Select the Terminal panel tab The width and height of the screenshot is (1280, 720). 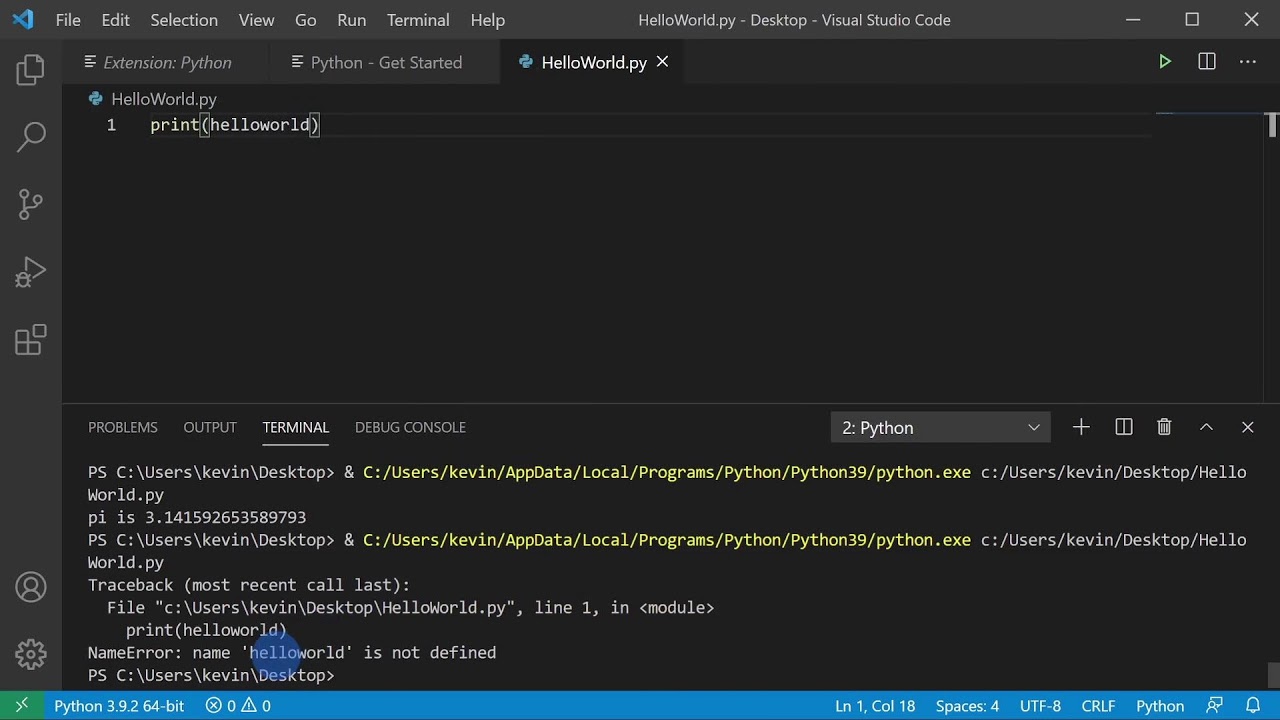[296, 427]
